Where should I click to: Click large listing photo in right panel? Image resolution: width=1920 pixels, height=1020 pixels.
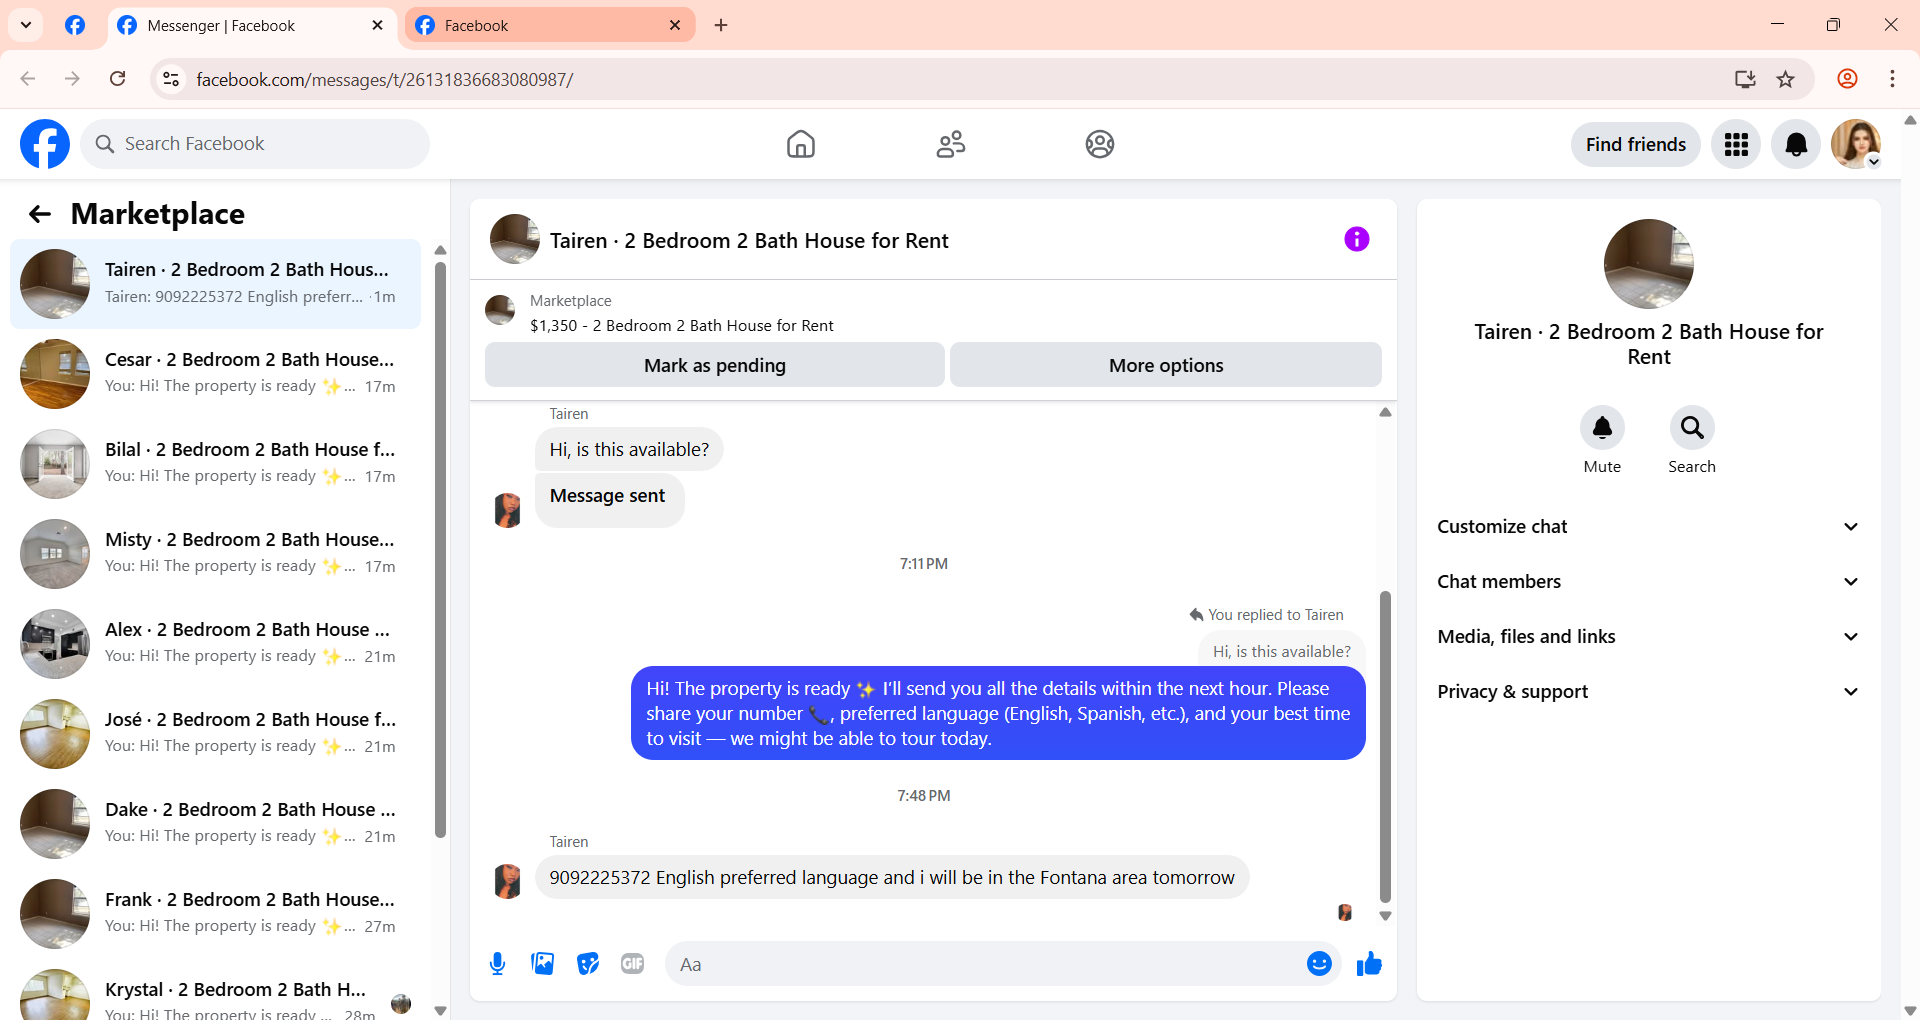(1648, 264)
